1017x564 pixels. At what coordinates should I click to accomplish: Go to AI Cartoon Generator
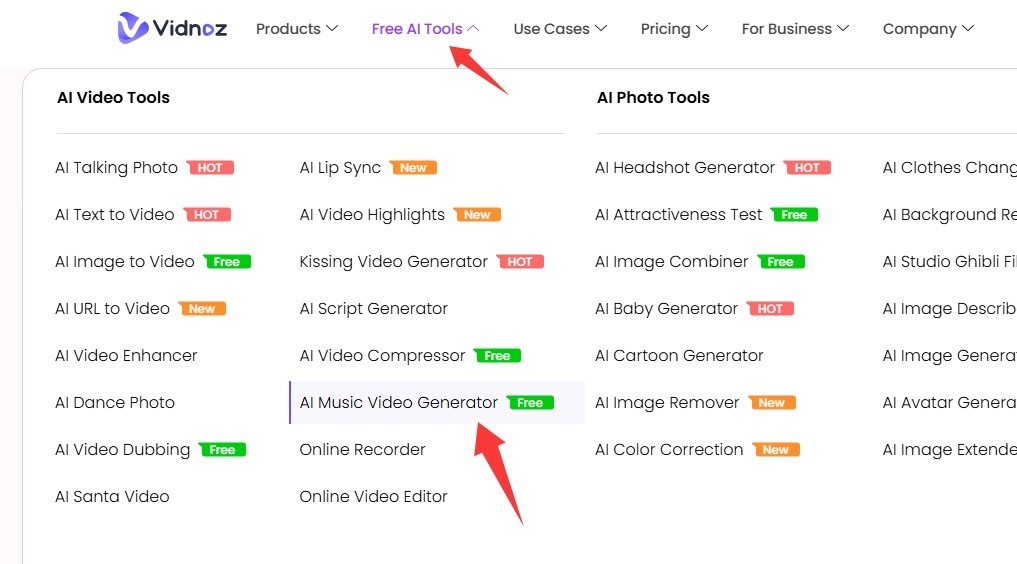pyautogui.click(x=679, y=356)
